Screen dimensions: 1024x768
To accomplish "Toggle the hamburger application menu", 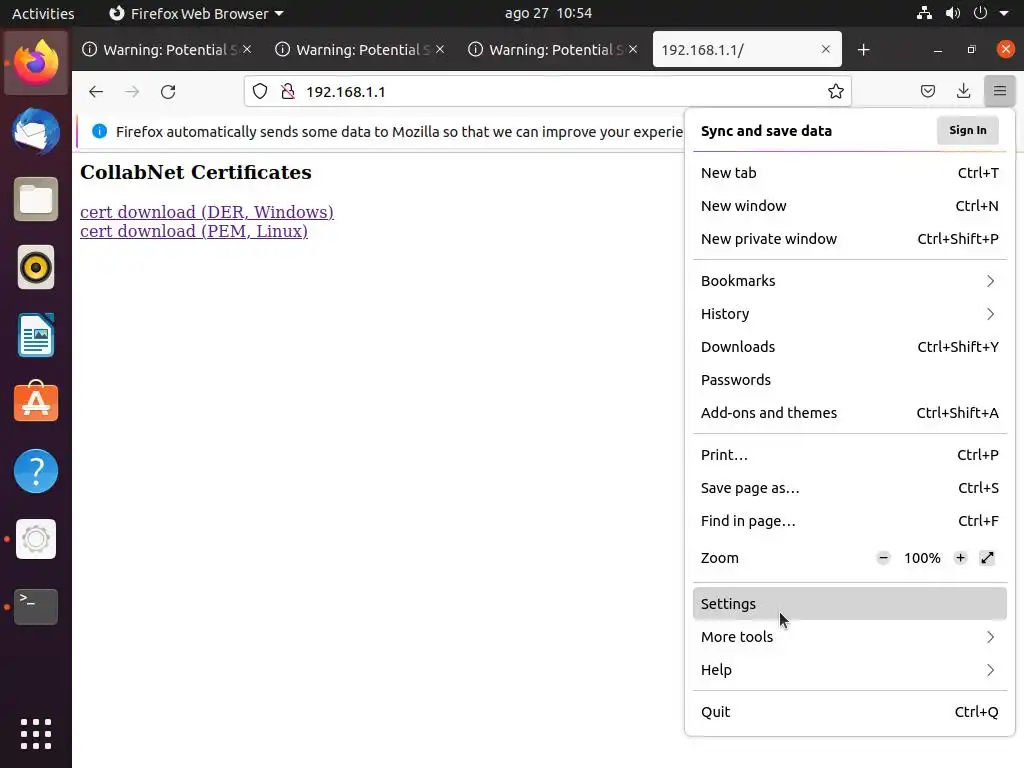I will tap(999, 92).
